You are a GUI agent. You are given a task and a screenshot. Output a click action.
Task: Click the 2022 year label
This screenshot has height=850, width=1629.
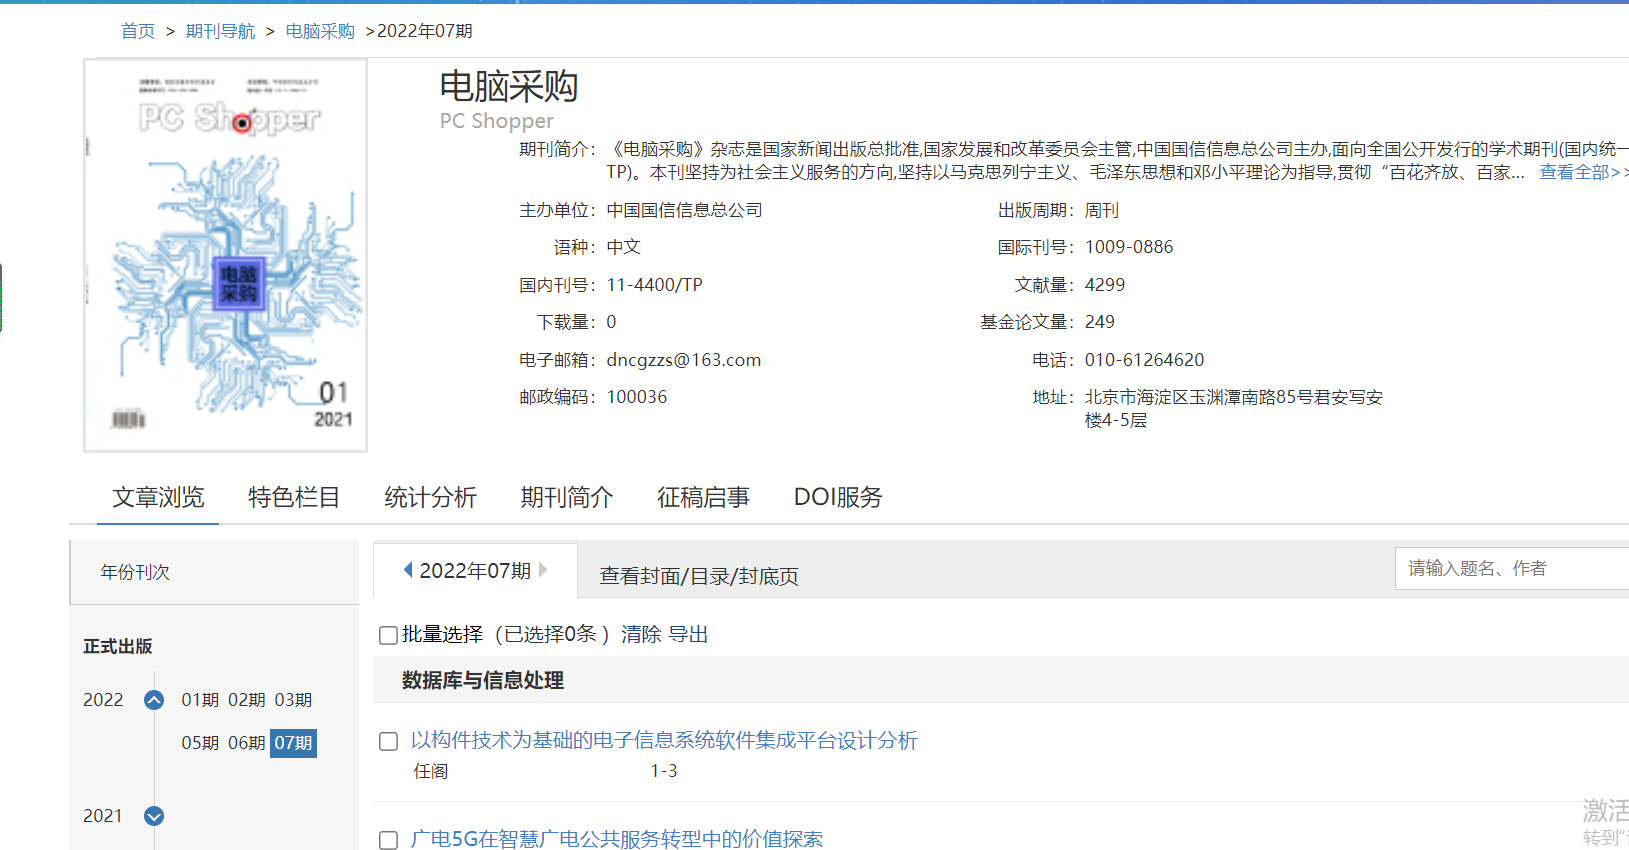pos(103,700)
